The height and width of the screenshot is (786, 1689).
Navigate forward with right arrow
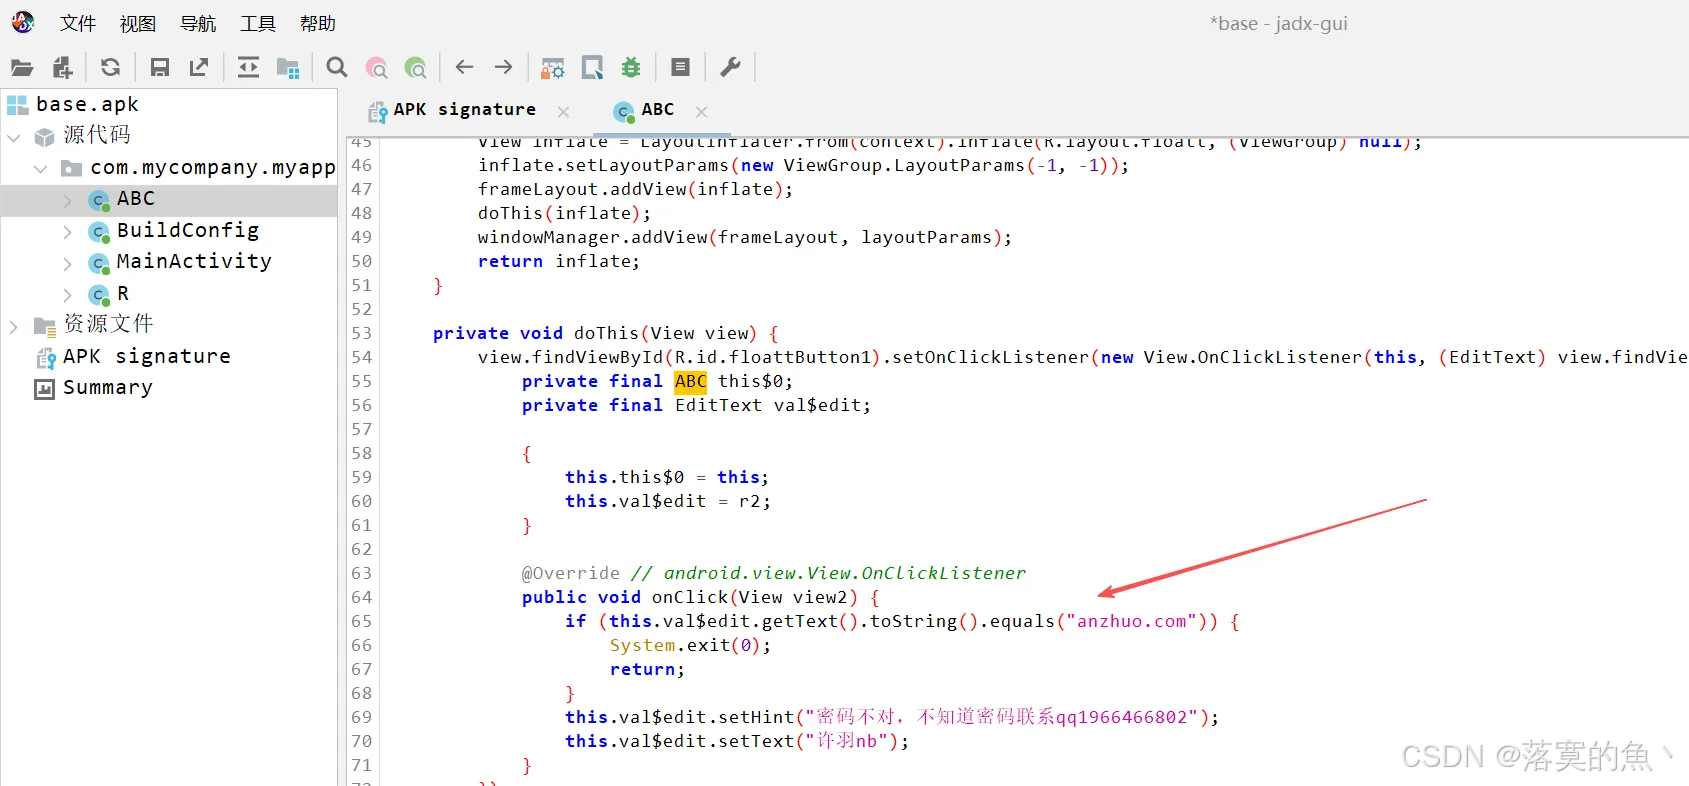(503, 67)
